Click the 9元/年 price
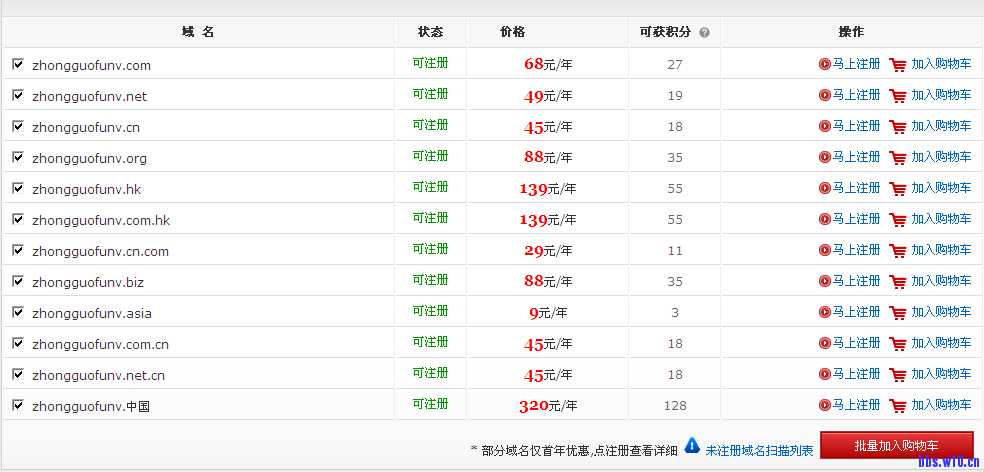The width and height of the screenshot is (984, 472). tap(548, 313)
